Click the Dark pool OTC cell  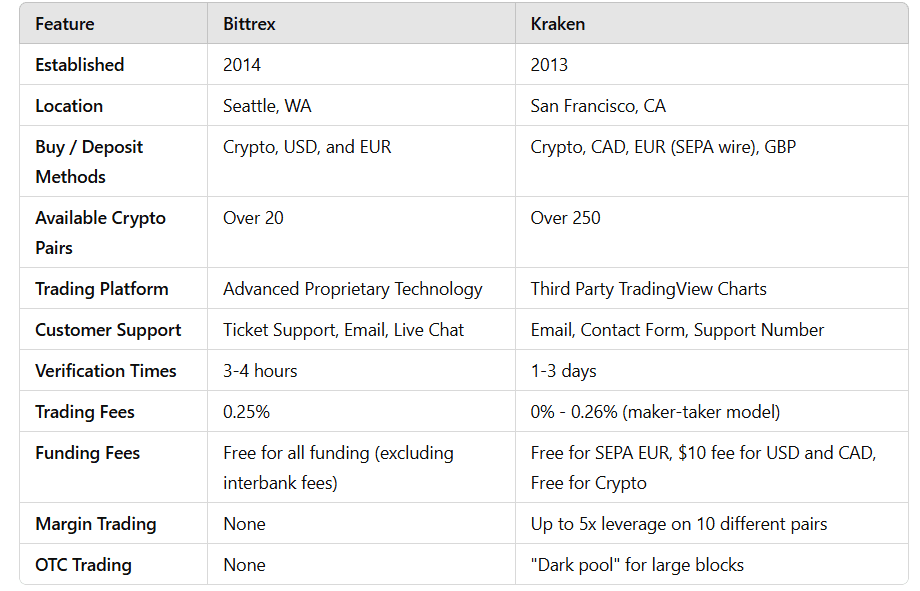[x=637, y=565]
